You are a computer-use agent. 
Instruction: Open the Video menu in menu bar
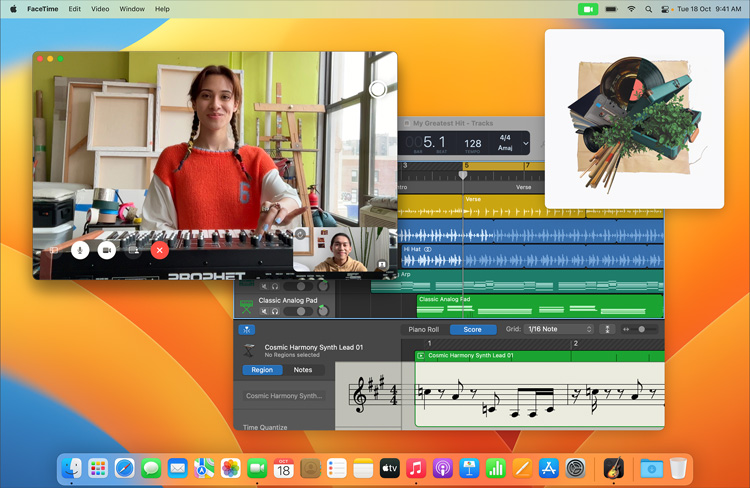pos(100,9)
